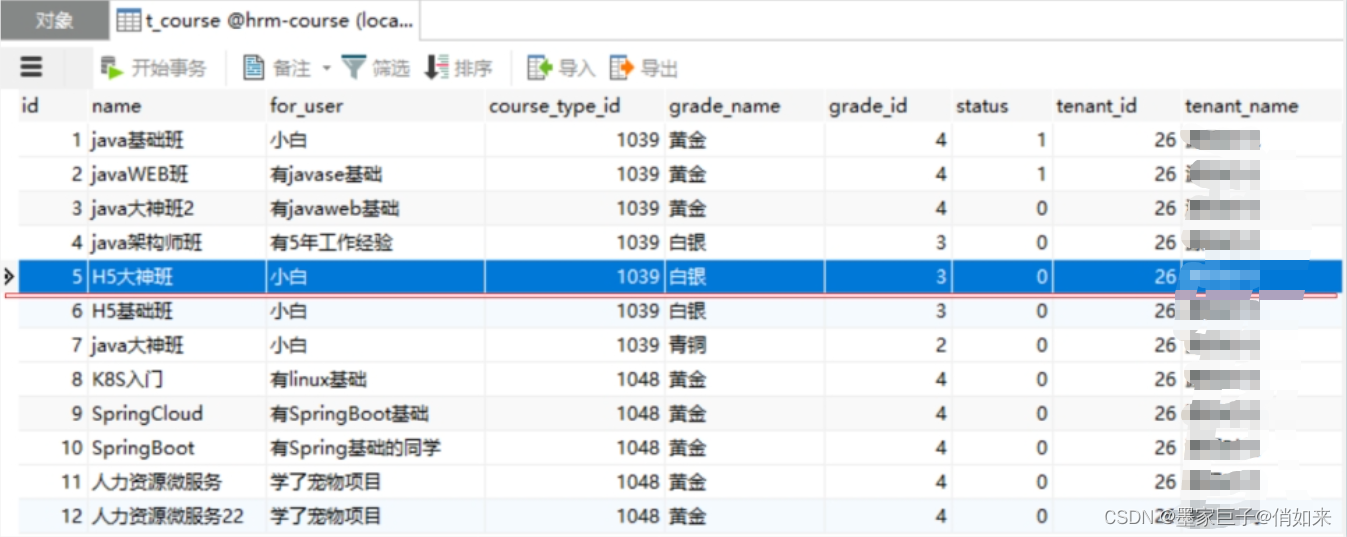Click the 1048 course_type_id cell in K8S入门 row

coord(575,379)
